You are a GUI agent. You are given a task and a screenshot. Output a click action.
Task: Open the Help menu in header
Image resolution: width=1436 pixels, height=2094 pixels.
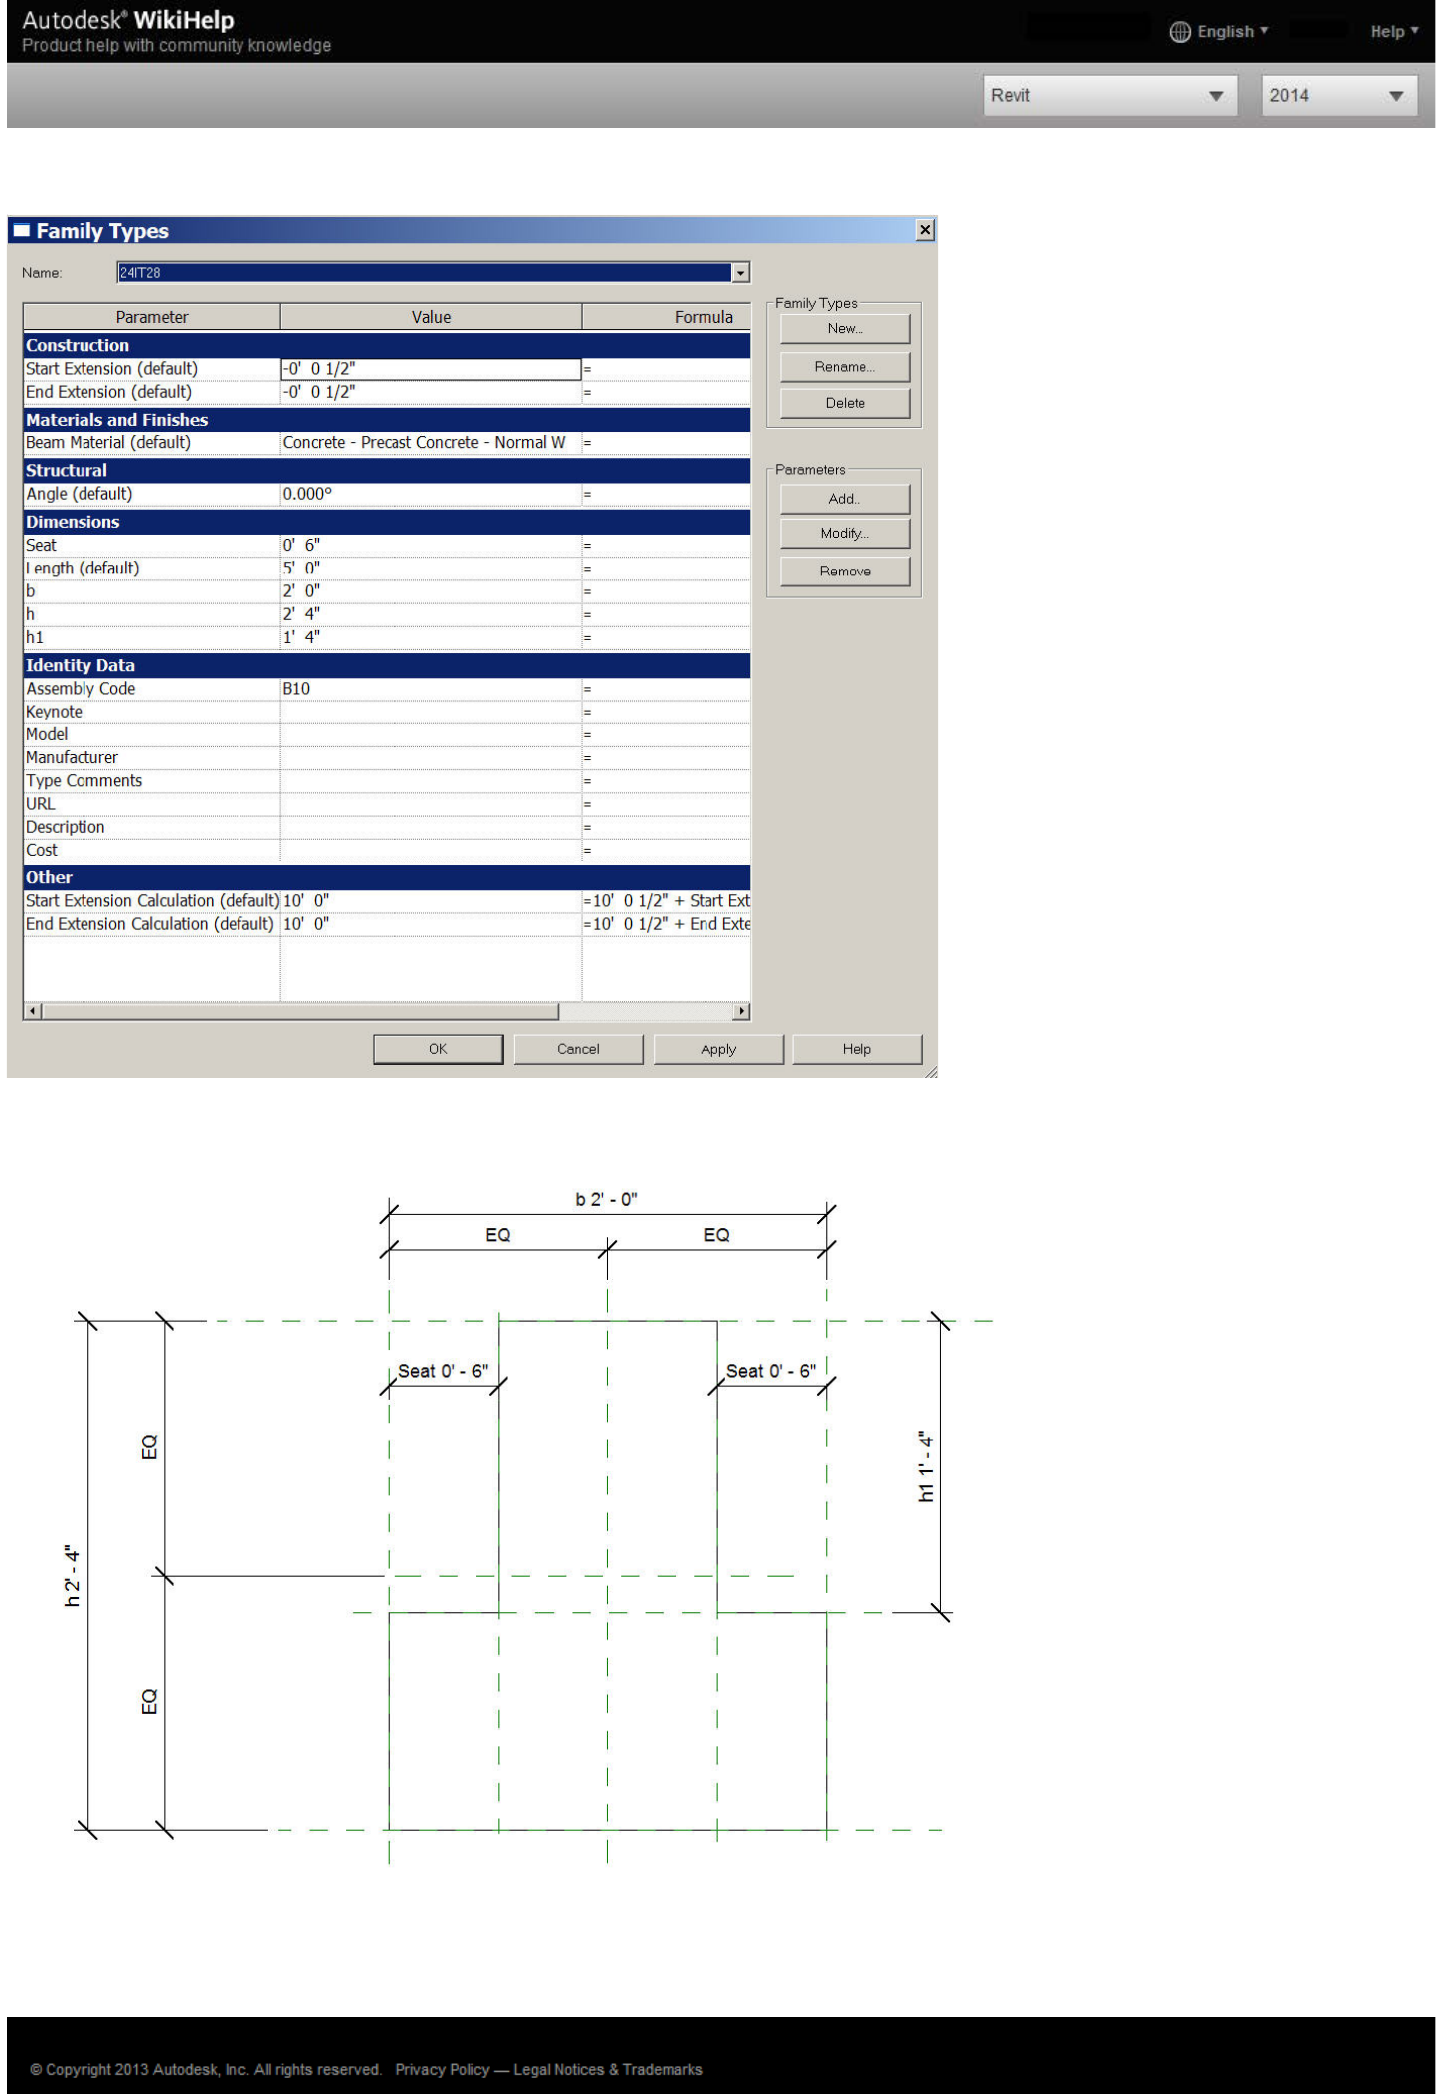click(1394, 32)
